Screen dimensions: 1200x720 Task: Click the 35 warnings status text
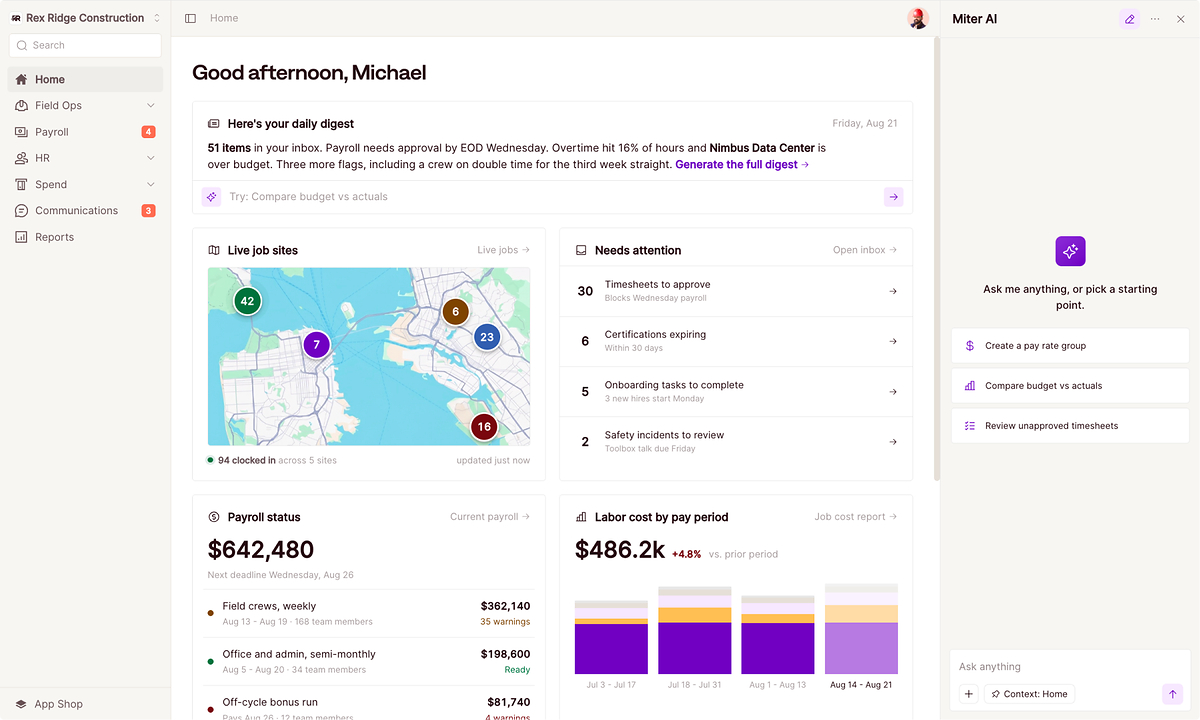505,622
